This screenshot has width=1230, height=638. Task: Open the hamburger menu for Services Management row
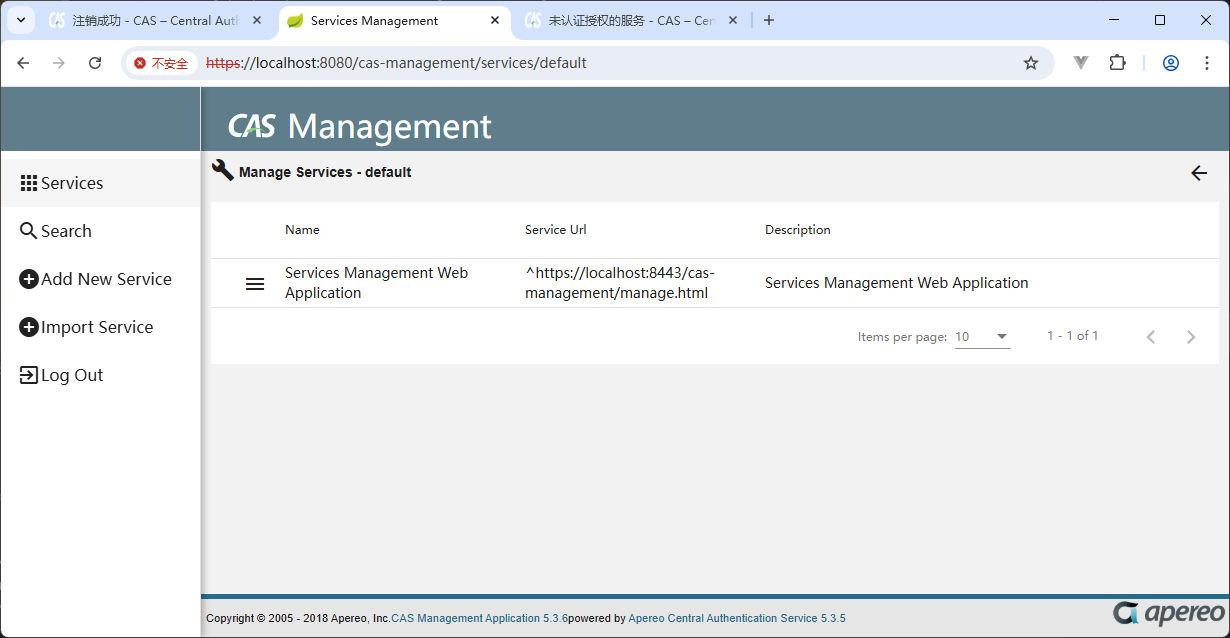coord(255,284)
